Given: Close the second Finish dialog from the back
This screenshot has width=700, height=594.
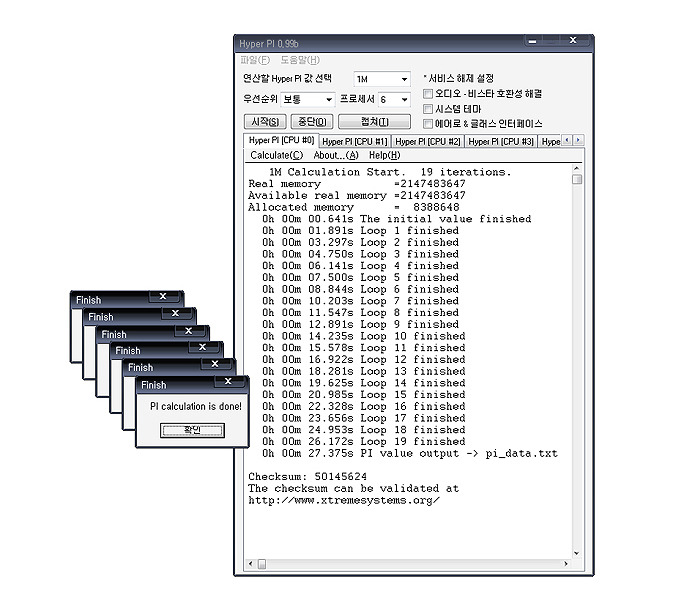Looking at the screenshot, I should [175, 313].
